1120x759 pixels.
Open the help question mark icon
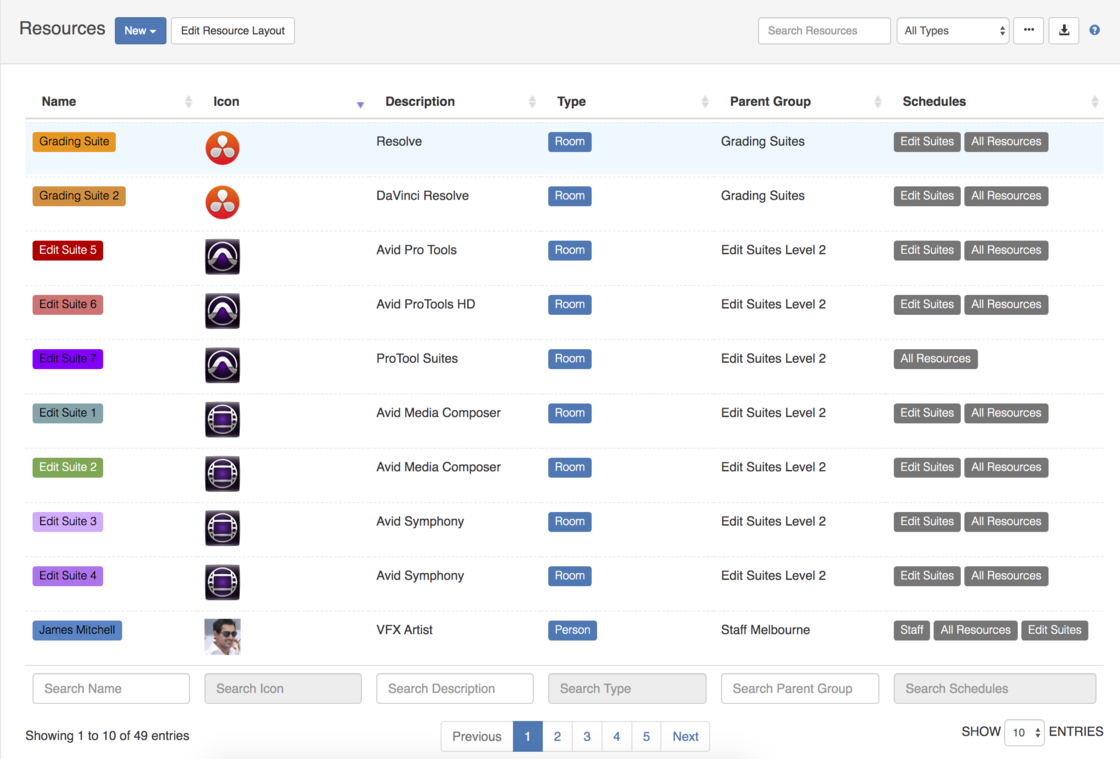pyautogui.click(x=1095, y=31)
